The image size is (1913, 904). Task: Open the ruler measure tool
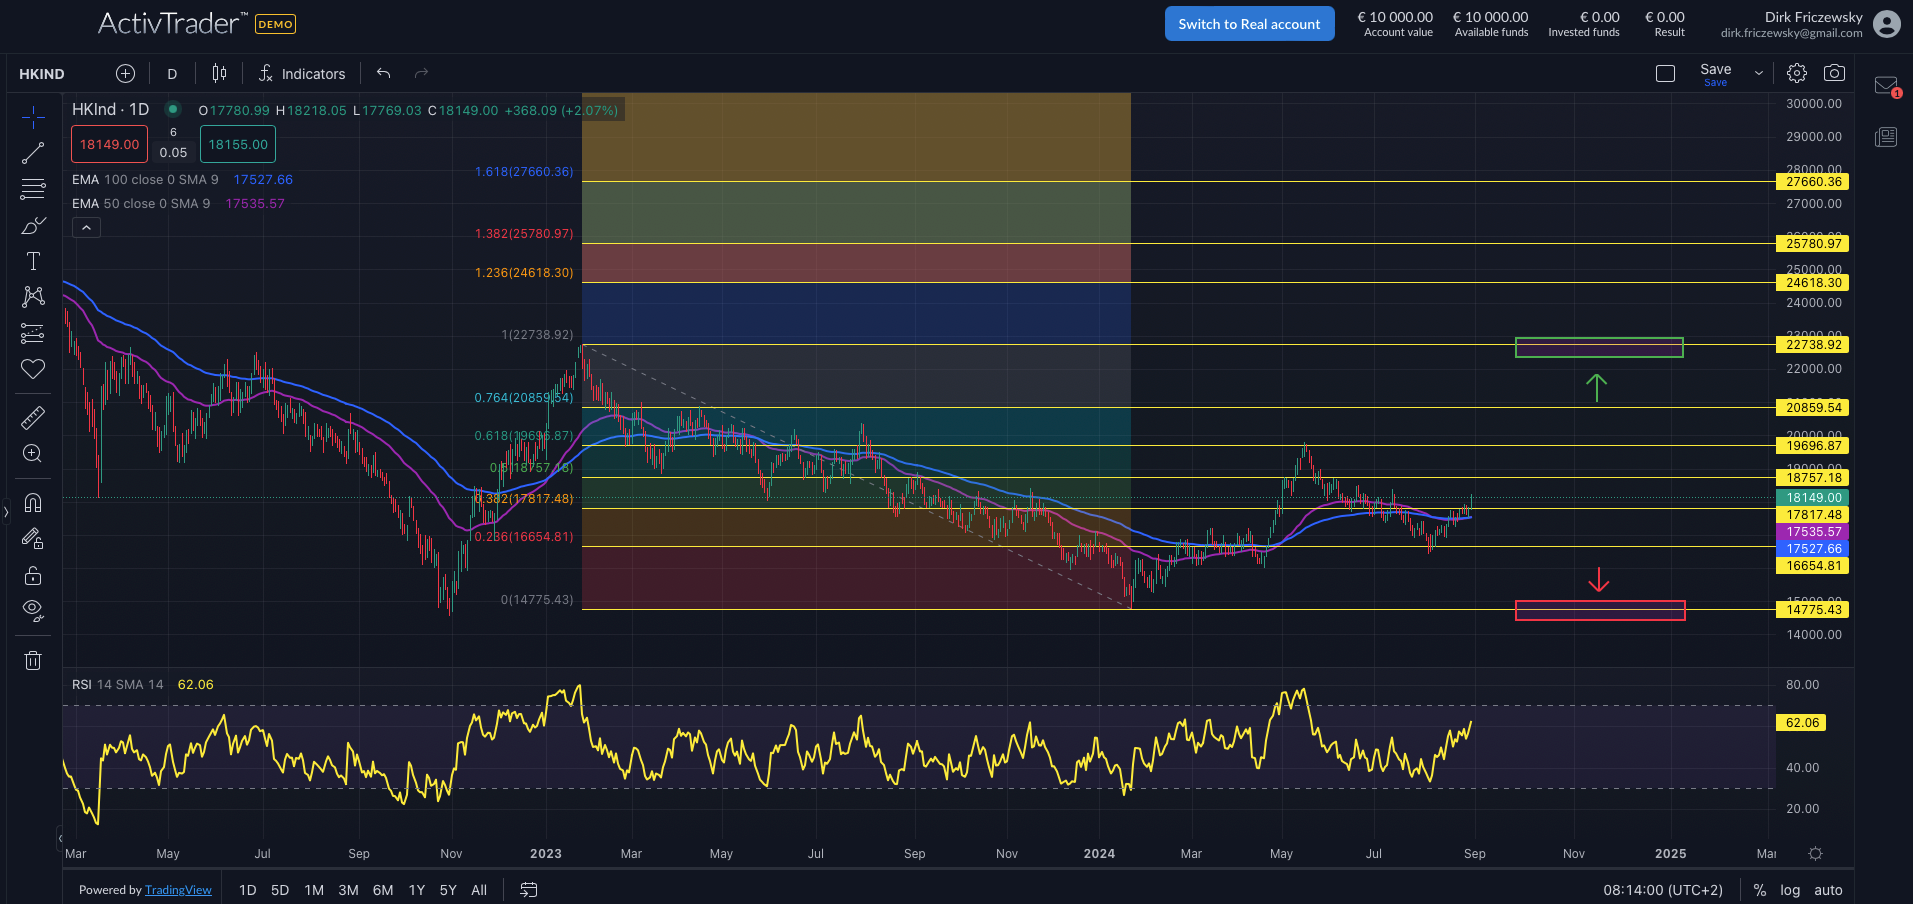click(x=33, y=417)
